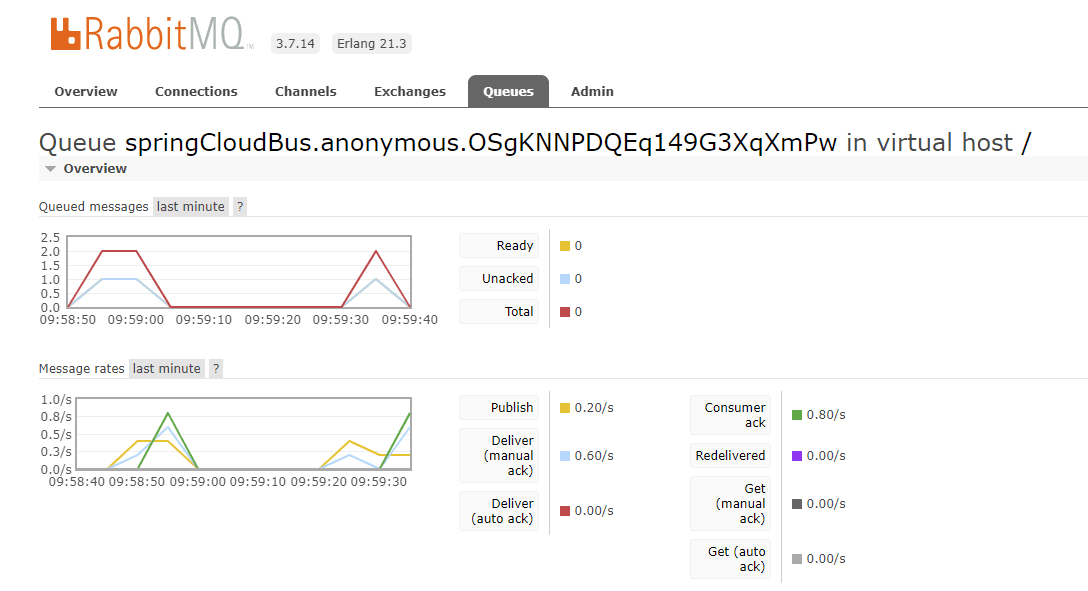This screenshot has height=591, width=1088.
Task: Click the Get (manual ack) label
Action: 731,504
